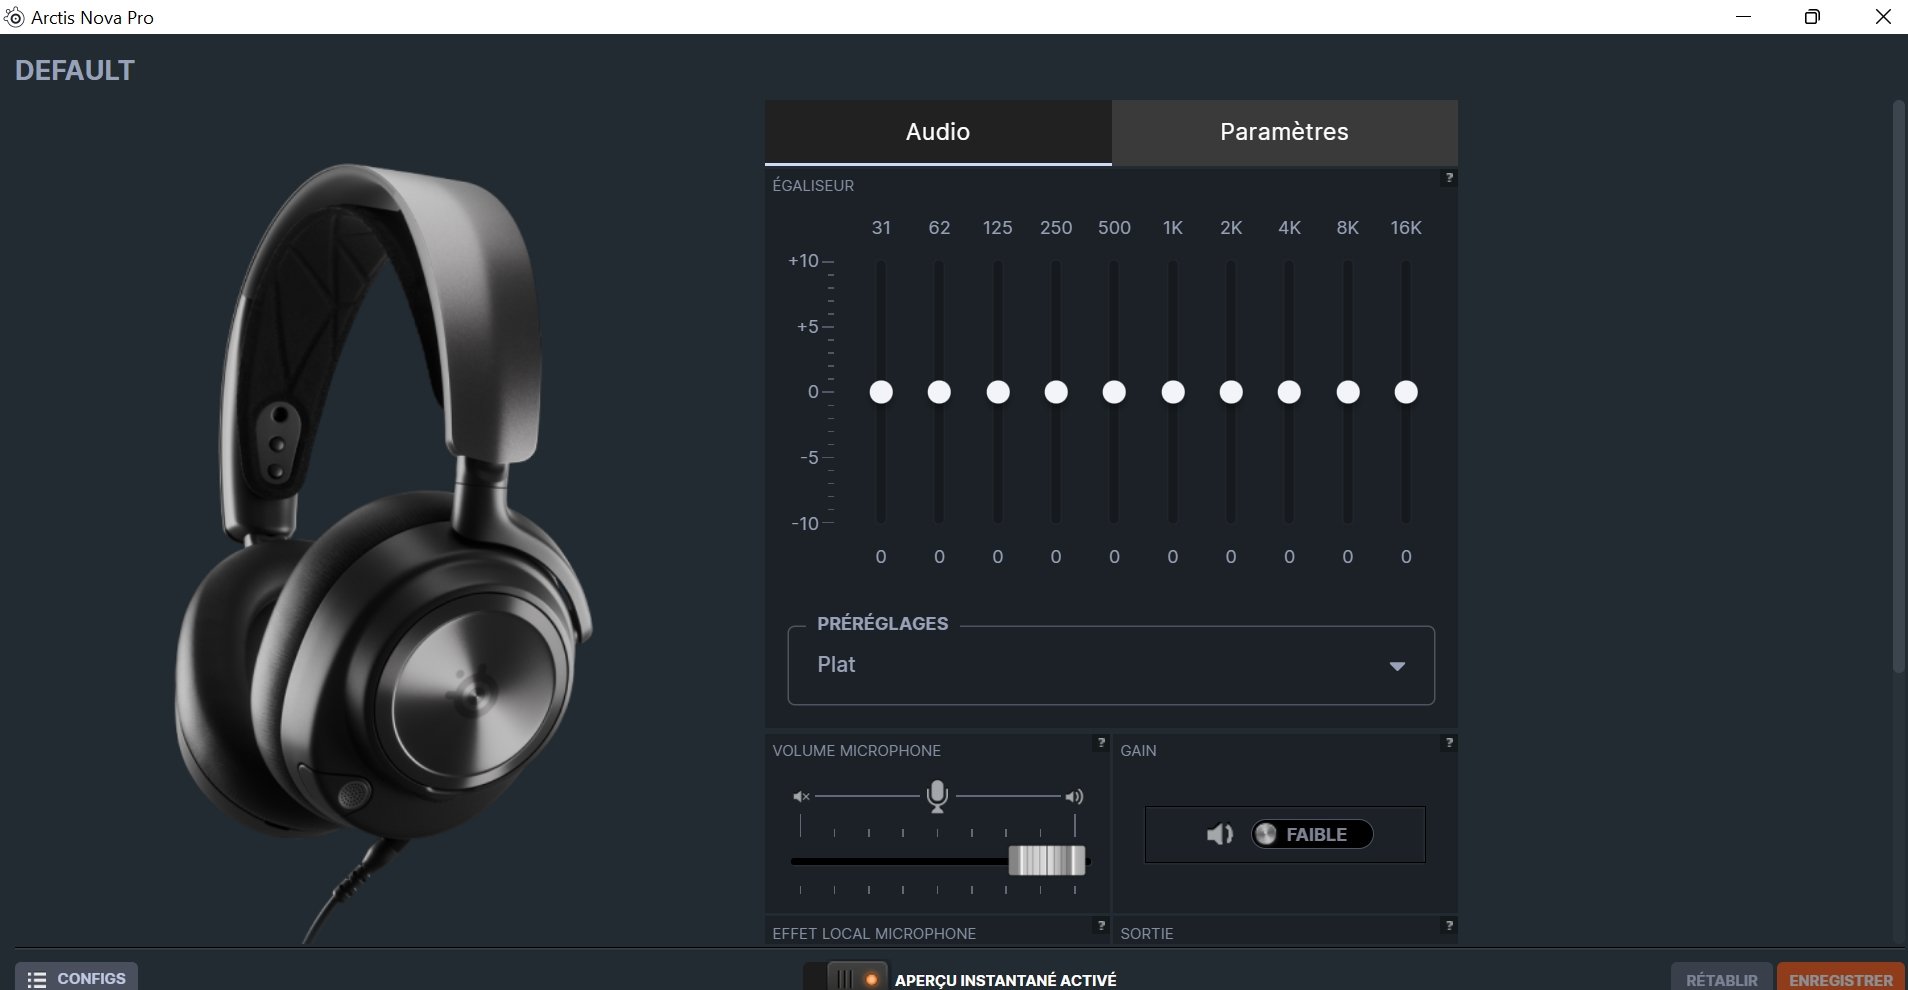
Task: Click the 125 Hz equalizer slider knob
Action: tap(998, 392)
